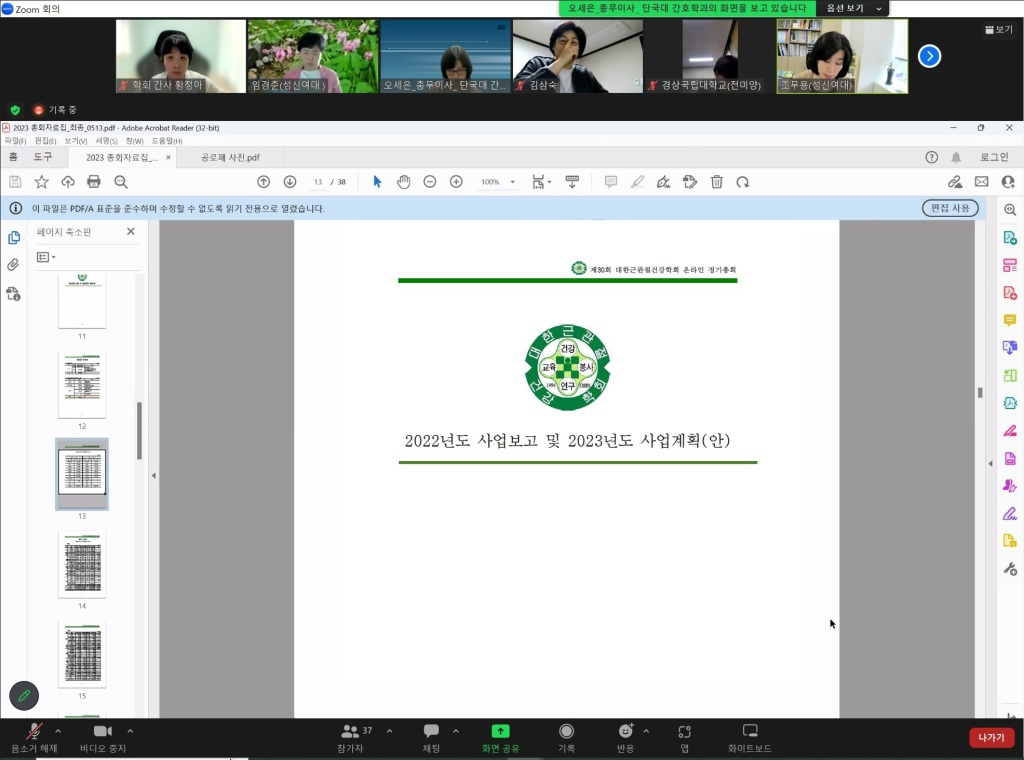Image resolution: width=1024 pixels, height=760 pixels.
Task: Select the page 15 thumbnail
Action: [82, 654]
